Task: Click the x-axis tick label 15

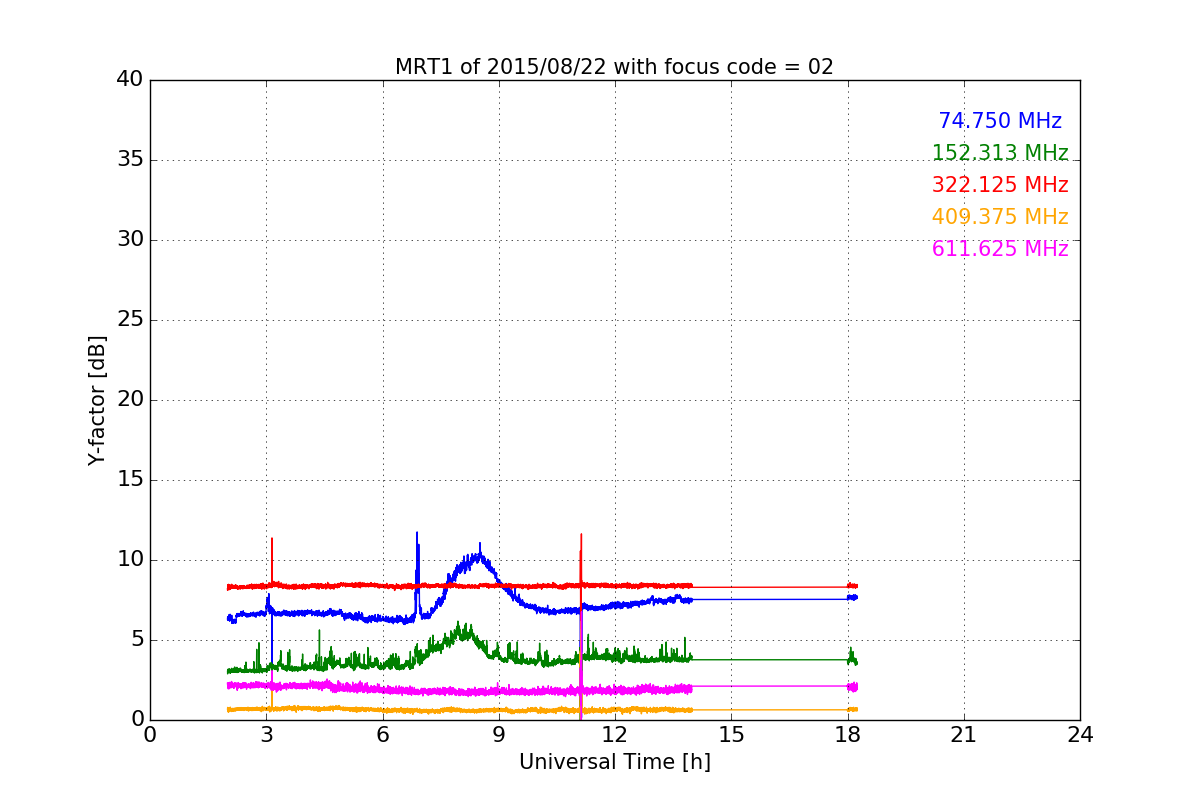Action: (731, 735)
